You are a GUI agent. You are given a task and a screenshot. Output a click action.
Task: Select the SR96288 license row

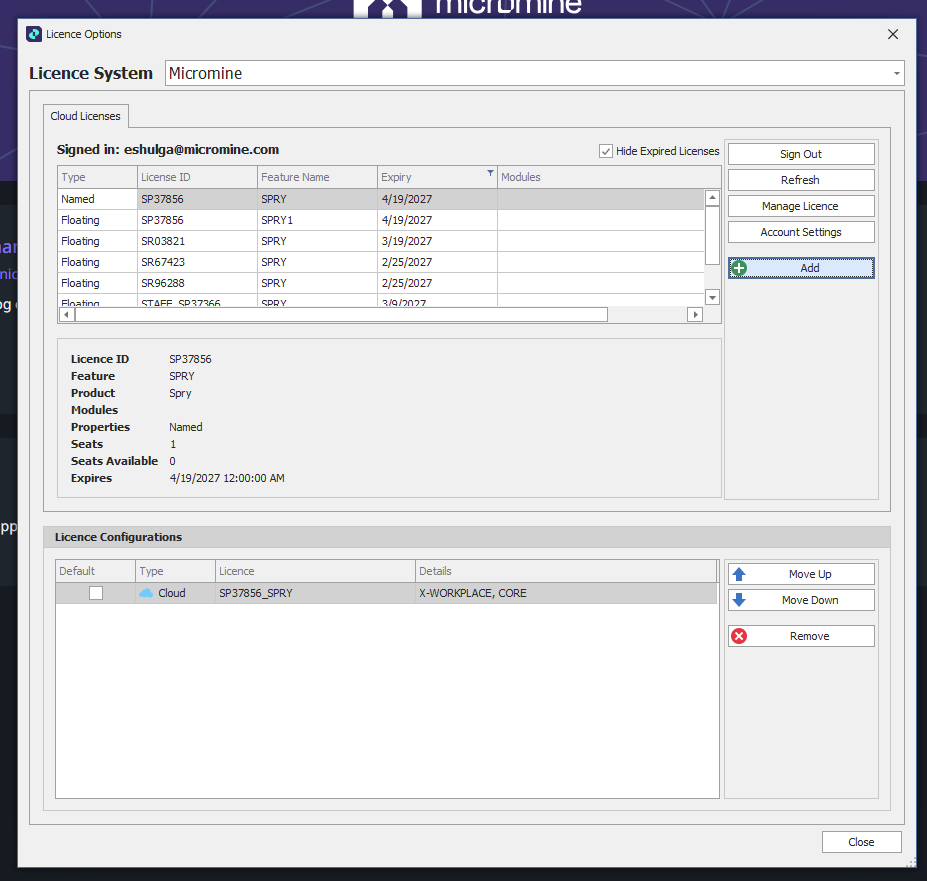(x=381, y=283)
